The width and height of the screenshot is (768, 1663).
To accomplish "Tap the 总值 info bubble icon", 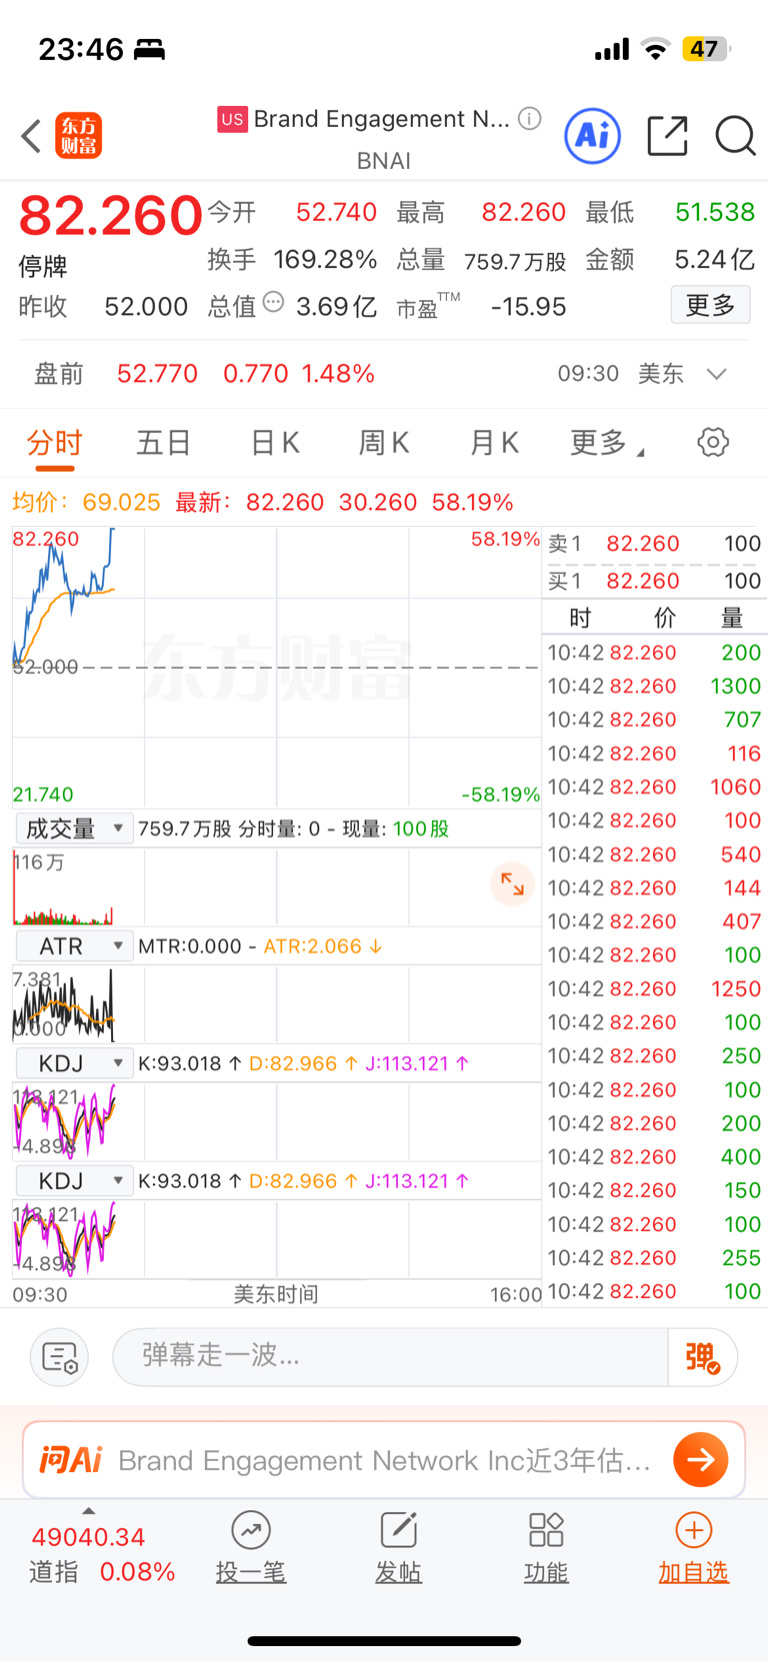I will tap(273, 302).
